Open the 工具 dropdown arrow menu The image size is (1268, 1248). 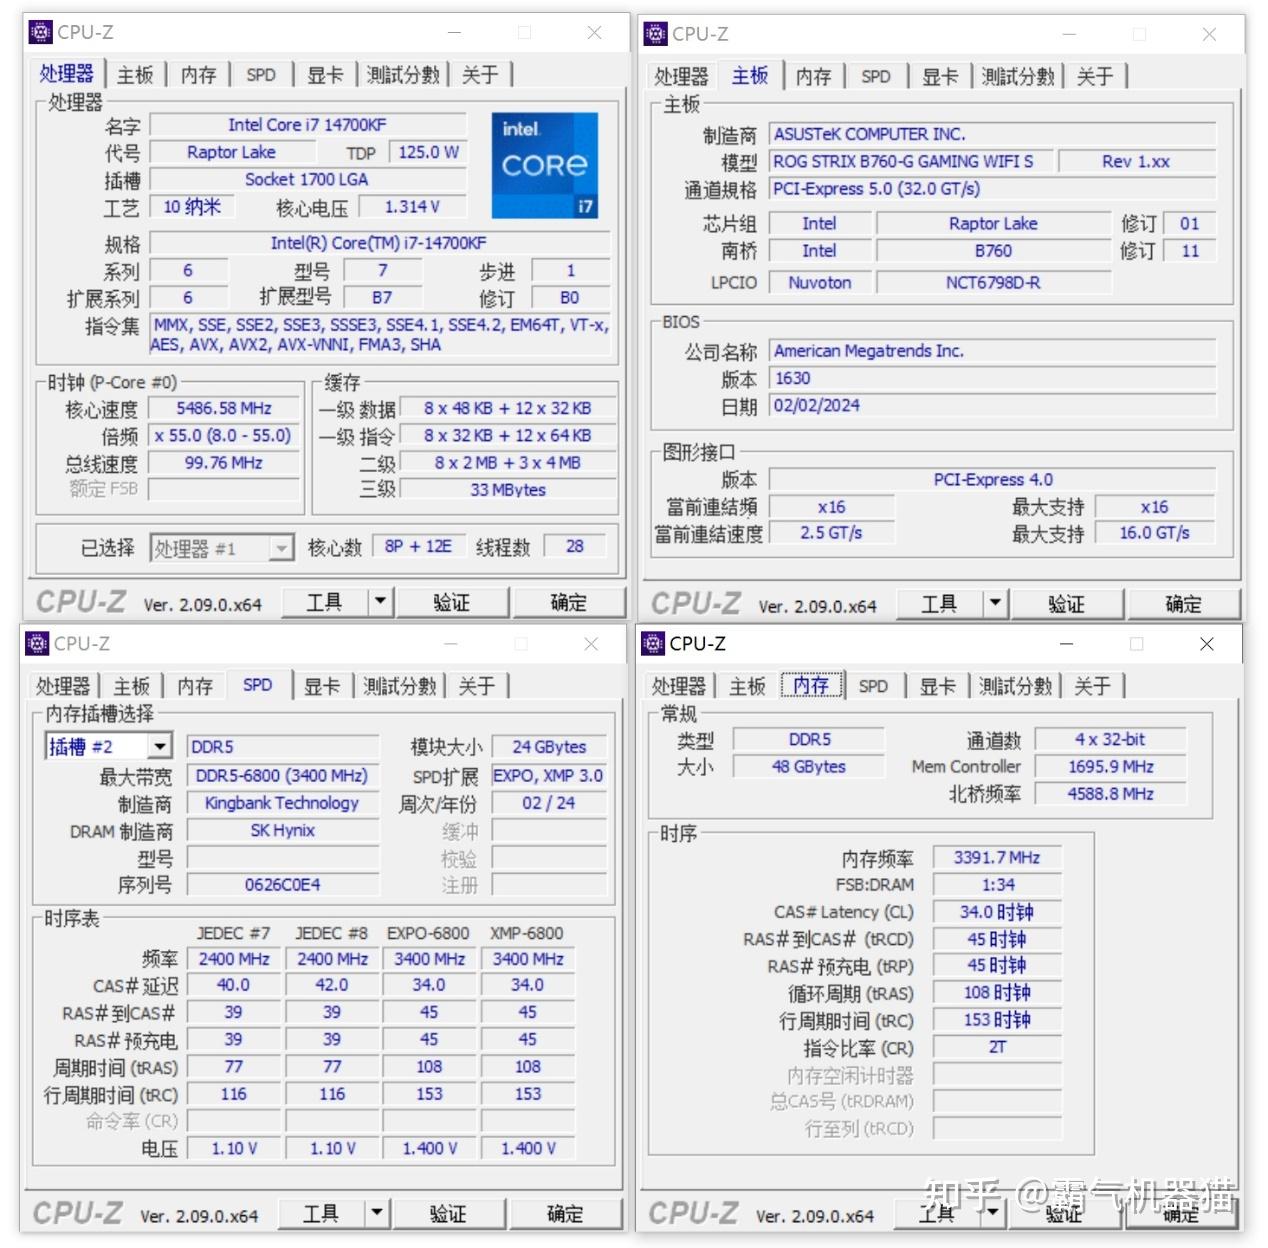point(379,601)
